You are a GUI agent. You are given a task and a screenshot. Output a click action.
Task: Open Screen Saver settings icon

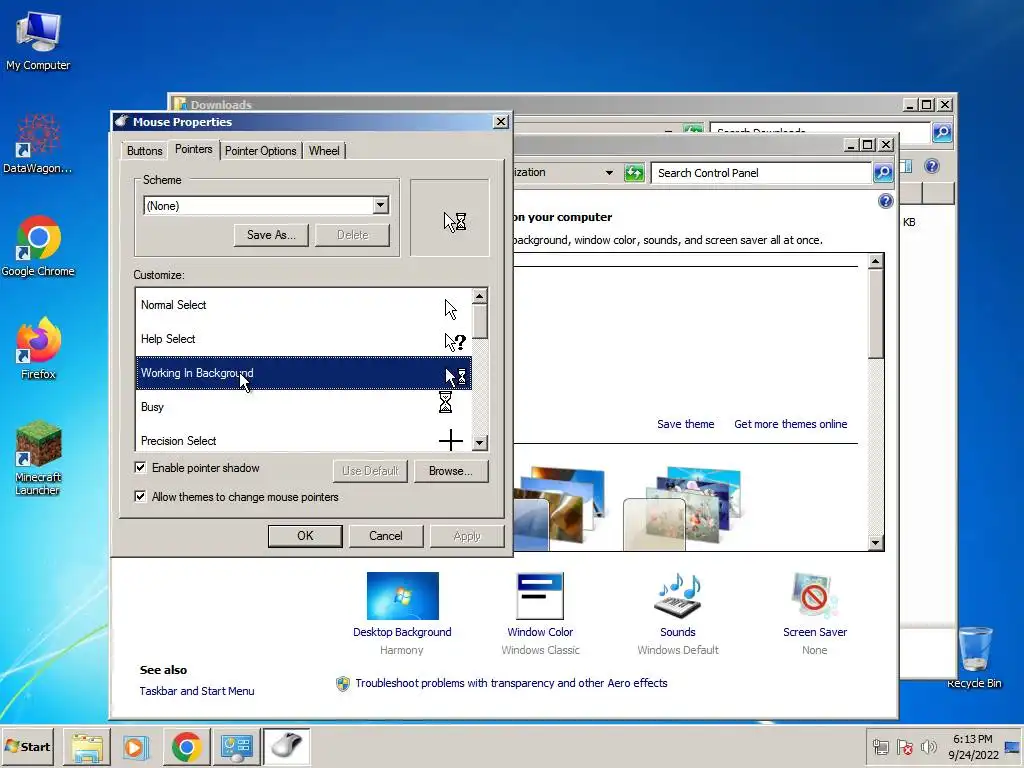tap(814, 596)
